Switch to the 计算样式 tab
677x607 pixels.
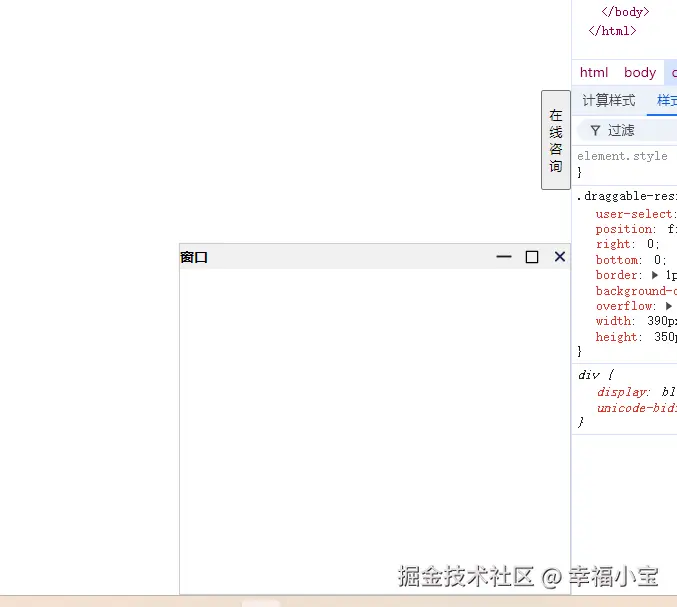[x=609, y=100]
